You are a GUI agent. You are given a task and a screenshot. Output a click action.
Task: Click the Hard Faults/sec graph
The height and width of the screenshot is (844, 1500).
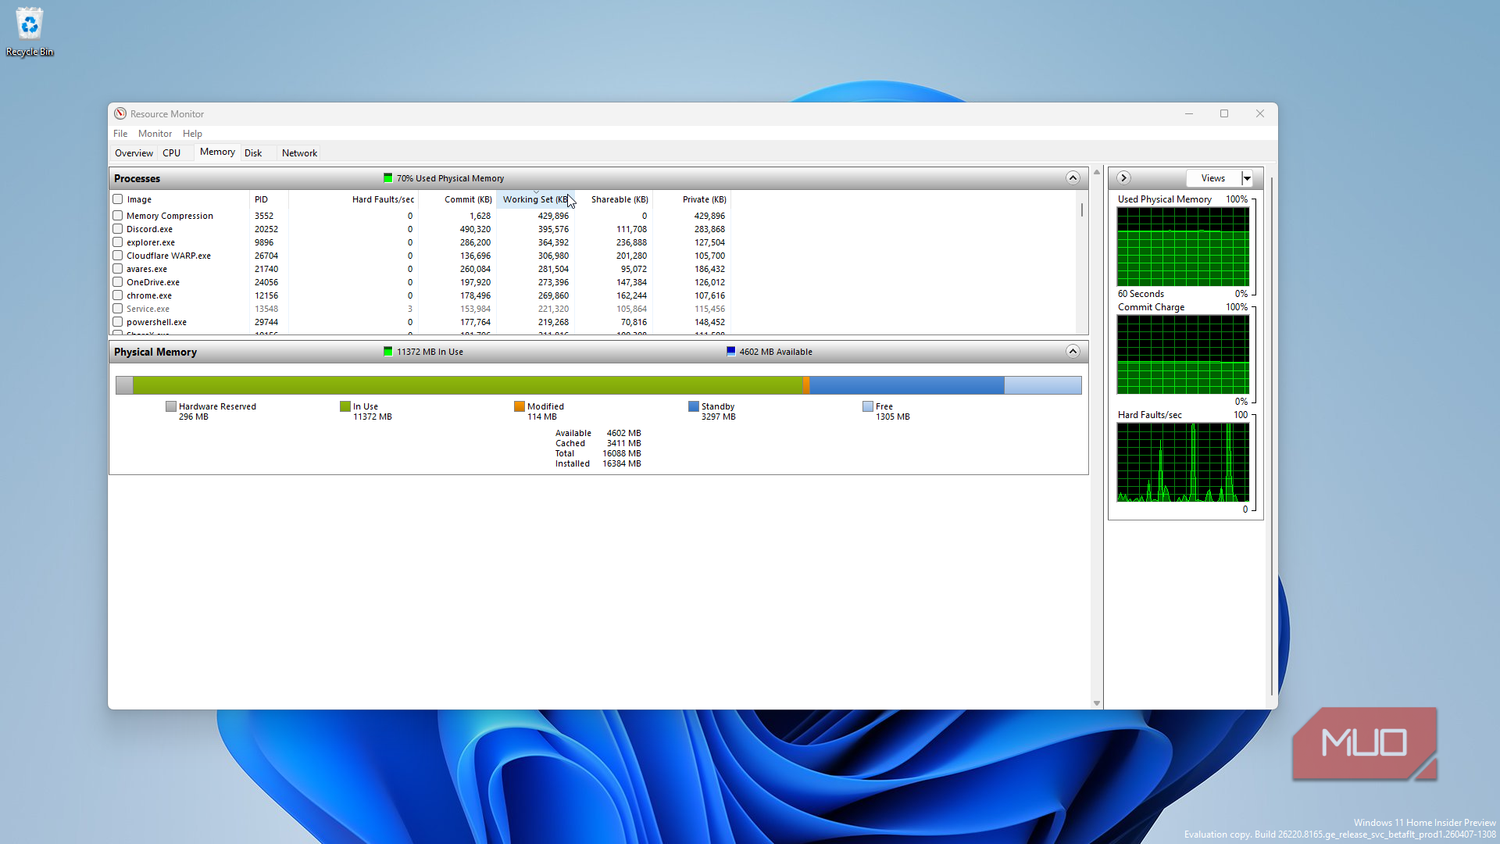[x=1183, y=462]
